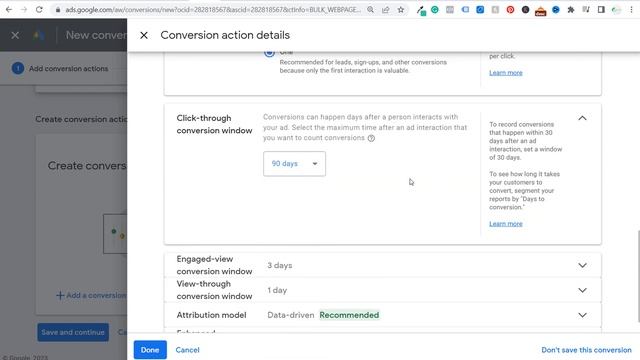This screenshot has width=640, height=360.
Task: Click the 3 days value text
Action: [x=280, y=266]
